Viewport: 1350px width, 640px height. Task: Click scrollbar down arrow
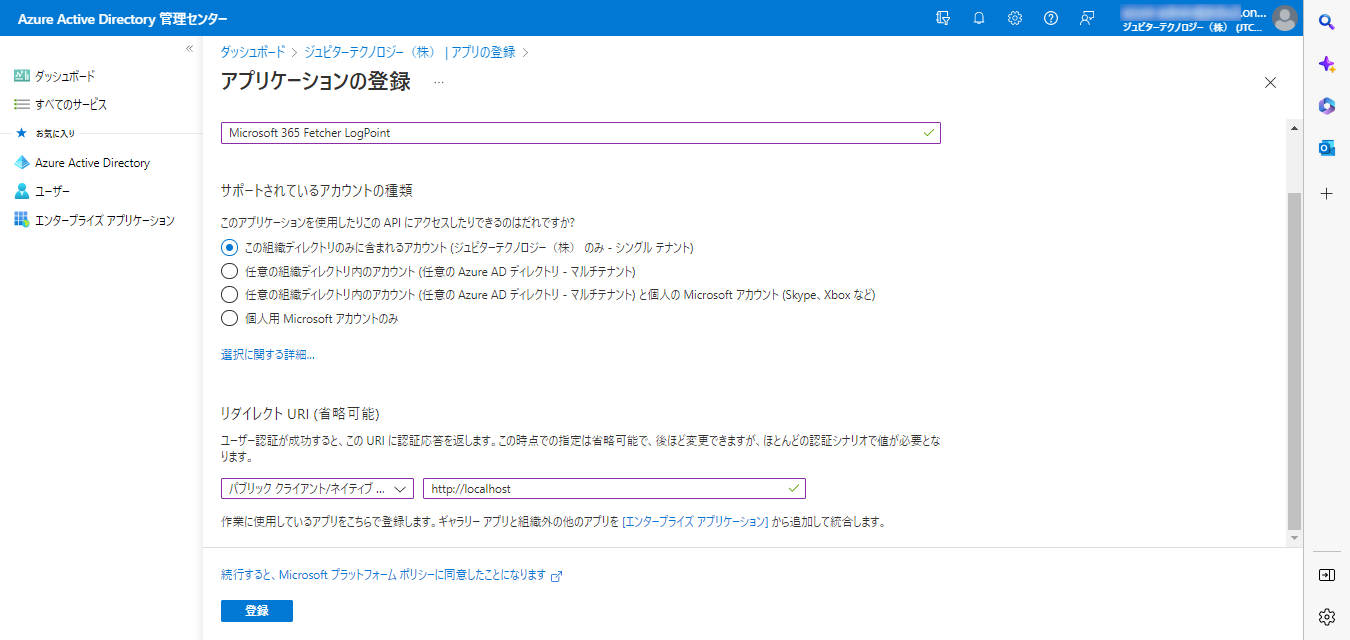click(x=1294, y=538)
